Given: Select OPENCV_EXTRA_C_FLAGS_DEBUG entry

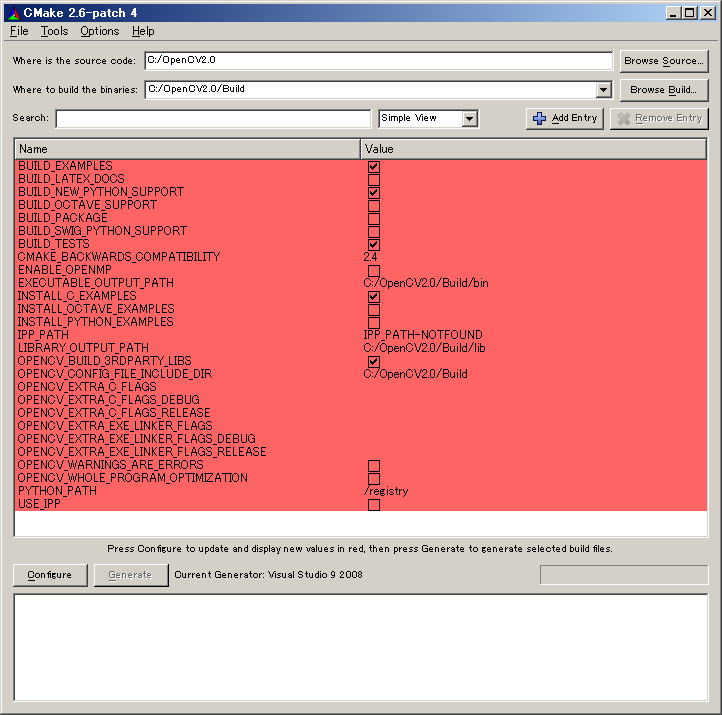Looking at the screenshot, I should point(109,400).
